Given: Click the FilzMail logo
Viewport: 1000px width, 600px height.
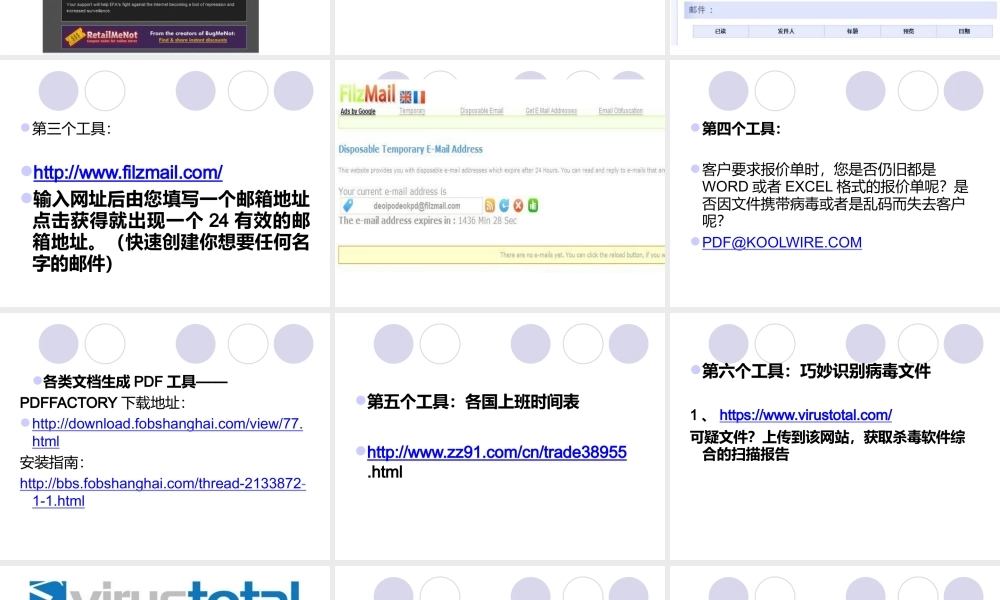Looking at the screenshot, I should (367, 94).
